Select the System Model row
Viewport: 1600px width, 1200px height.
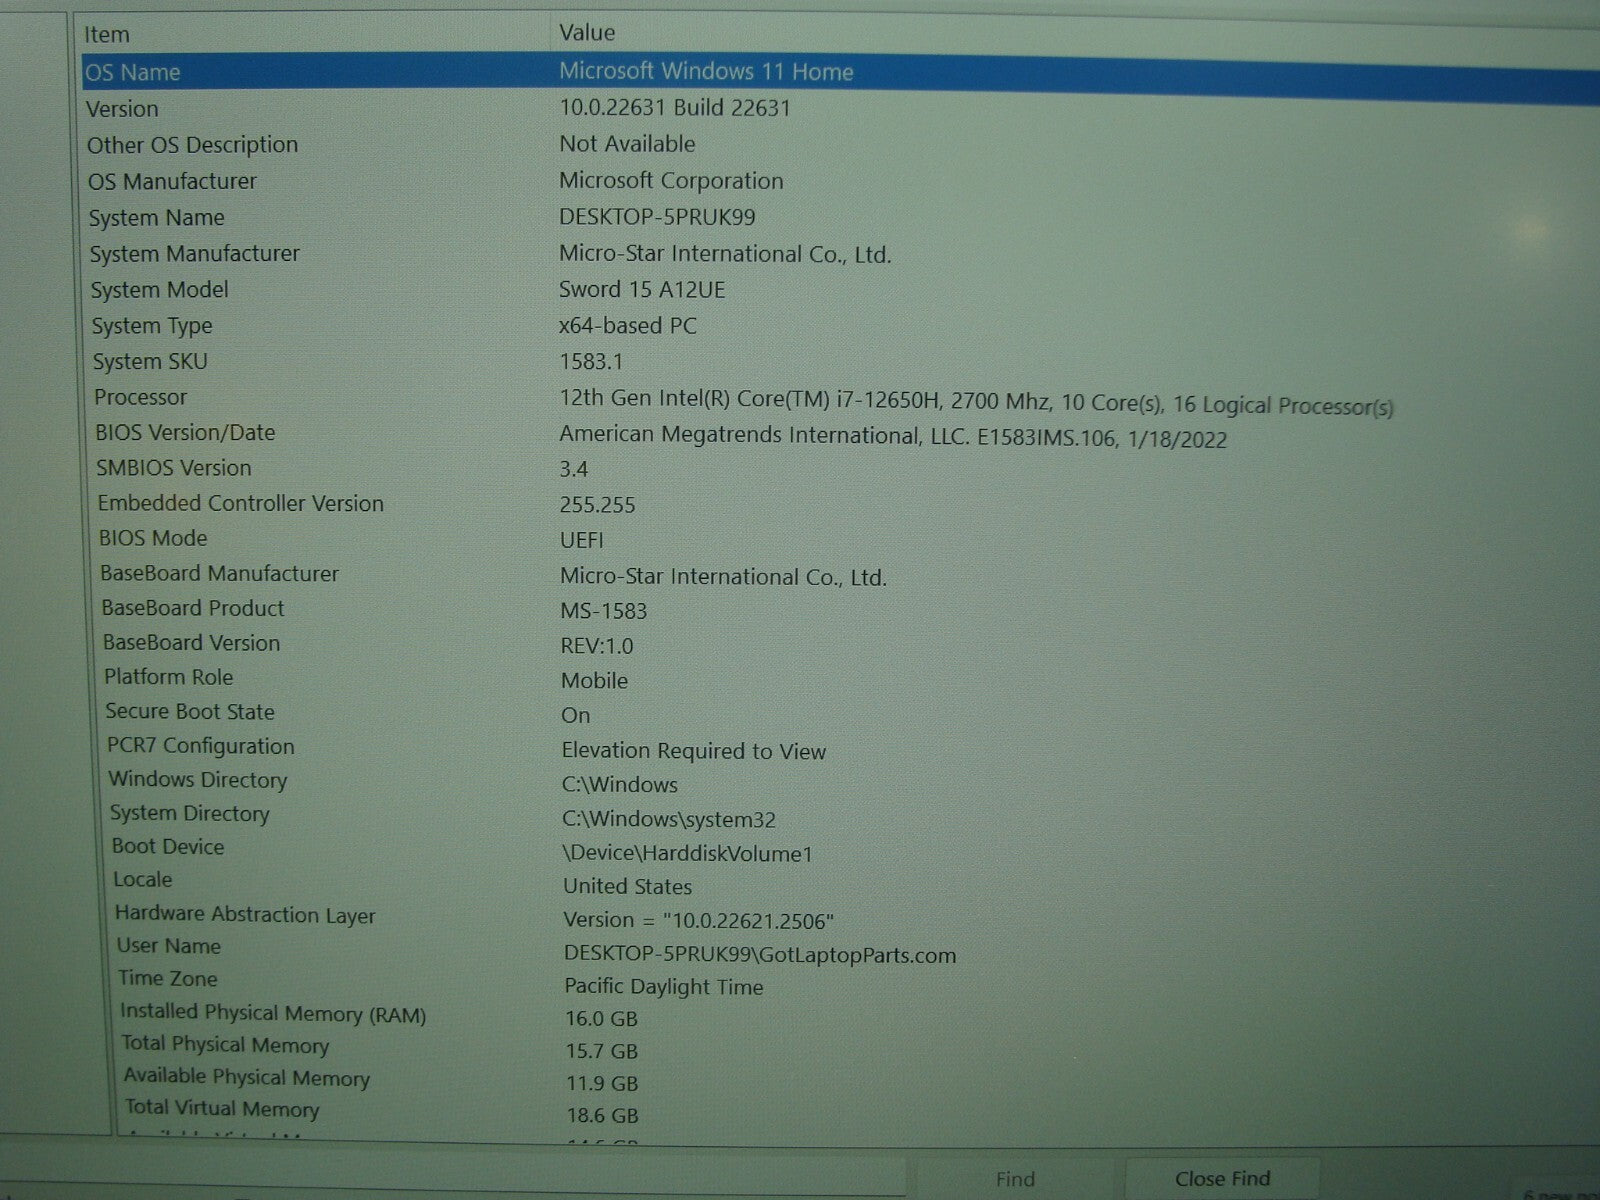159,290
